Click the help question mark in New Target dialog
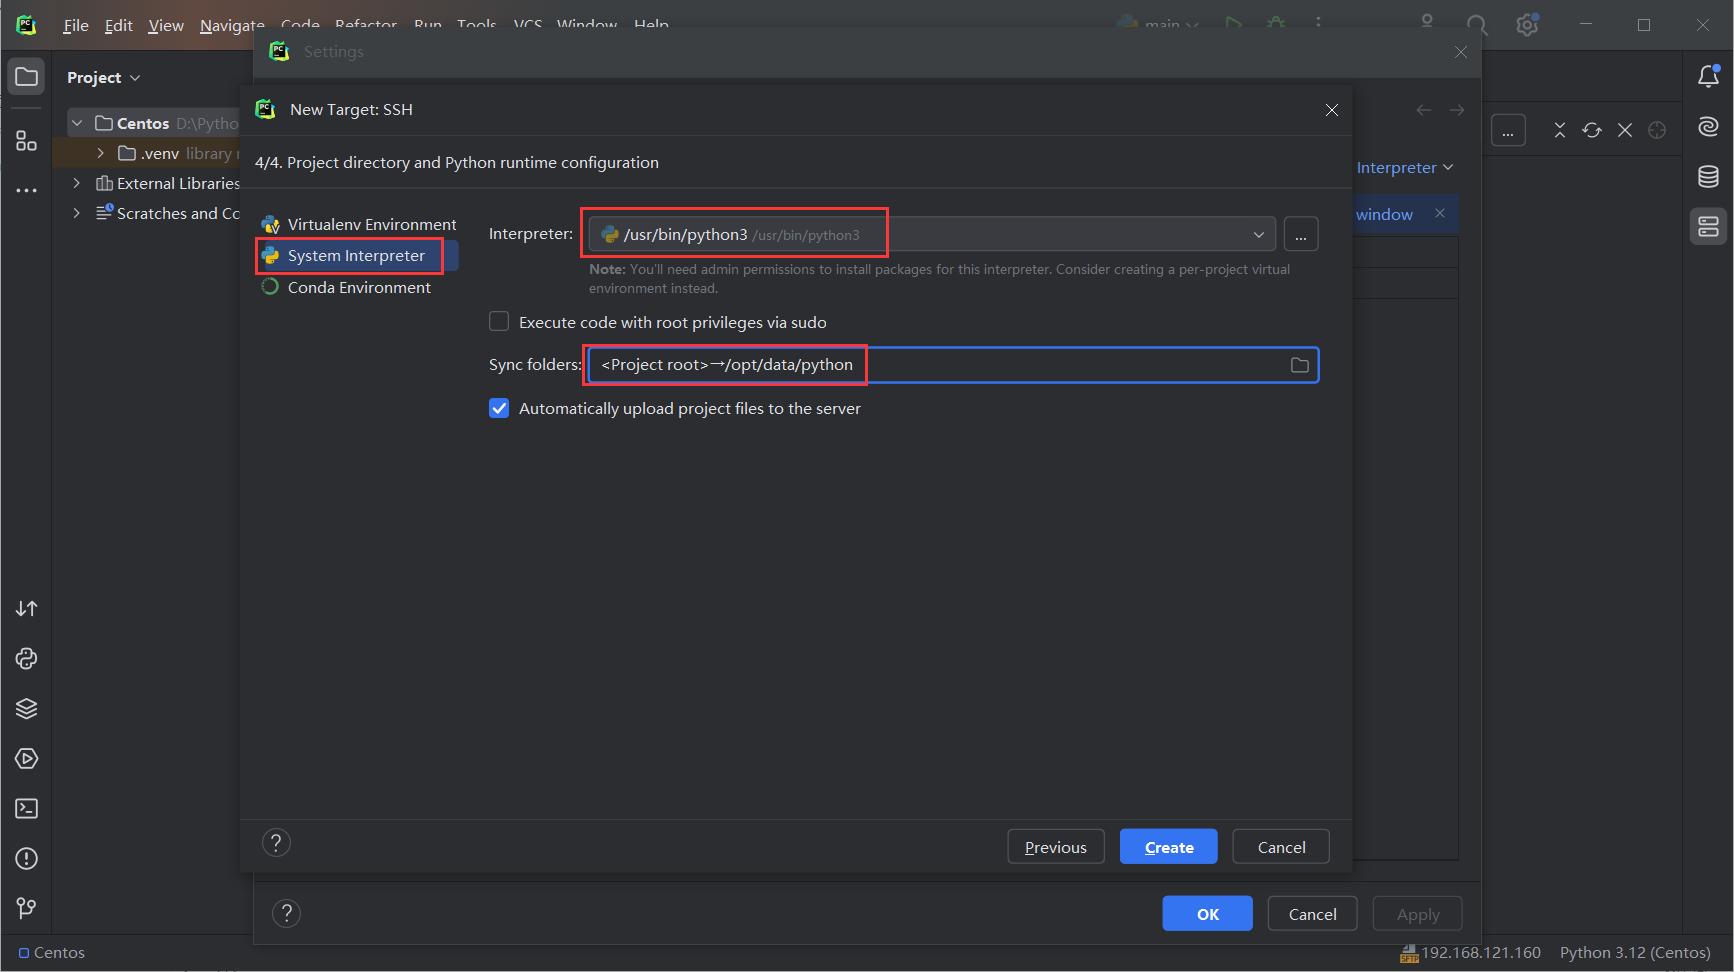Viewport: 1734px width, 972px height. pyautogui.click(x=276, y=843)
